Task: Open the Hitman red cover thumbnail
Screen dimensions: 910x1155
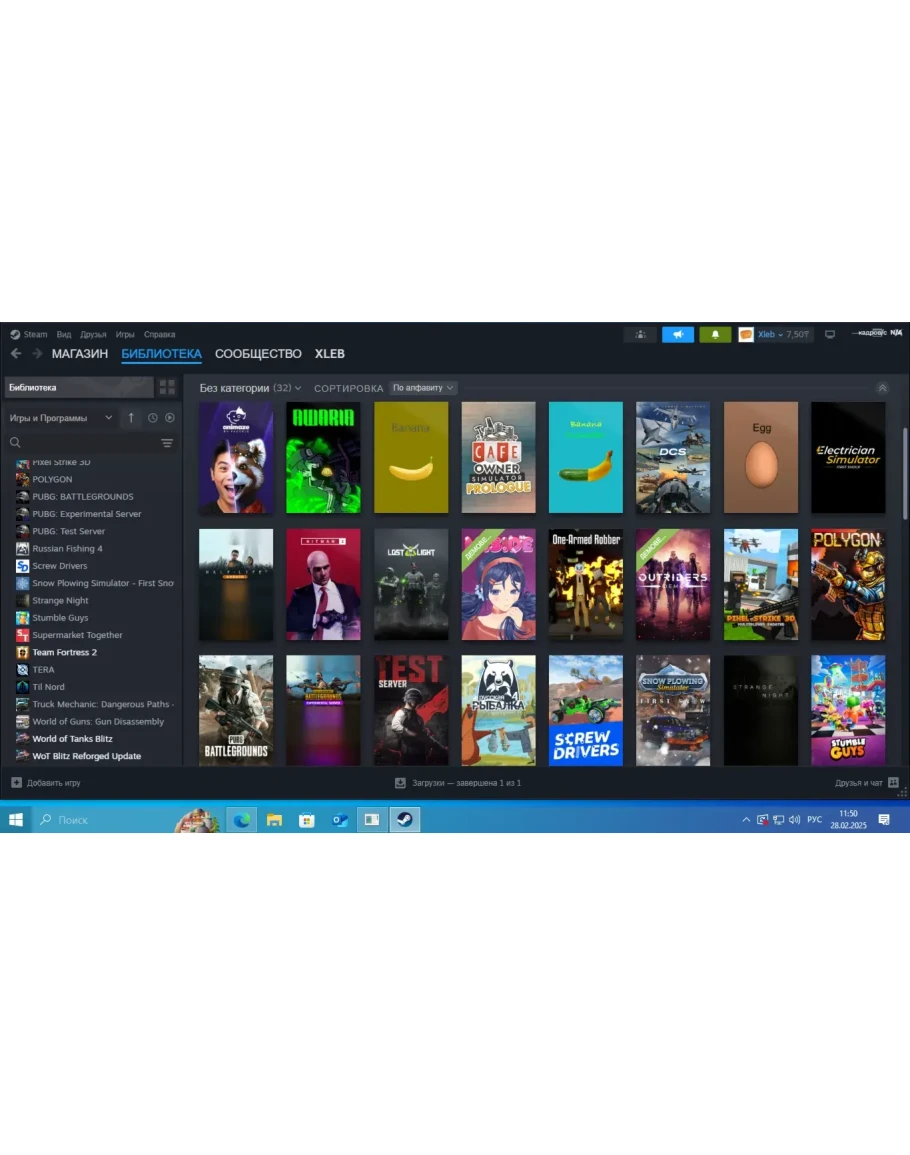Action: coord(323,584)
